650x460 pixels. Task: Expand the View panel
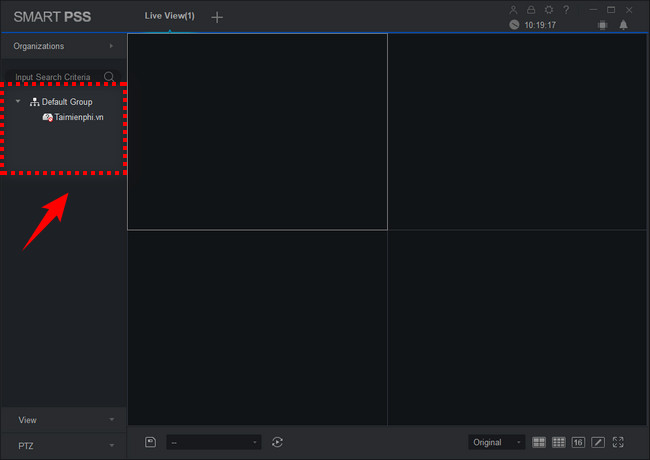click(63, 420)
